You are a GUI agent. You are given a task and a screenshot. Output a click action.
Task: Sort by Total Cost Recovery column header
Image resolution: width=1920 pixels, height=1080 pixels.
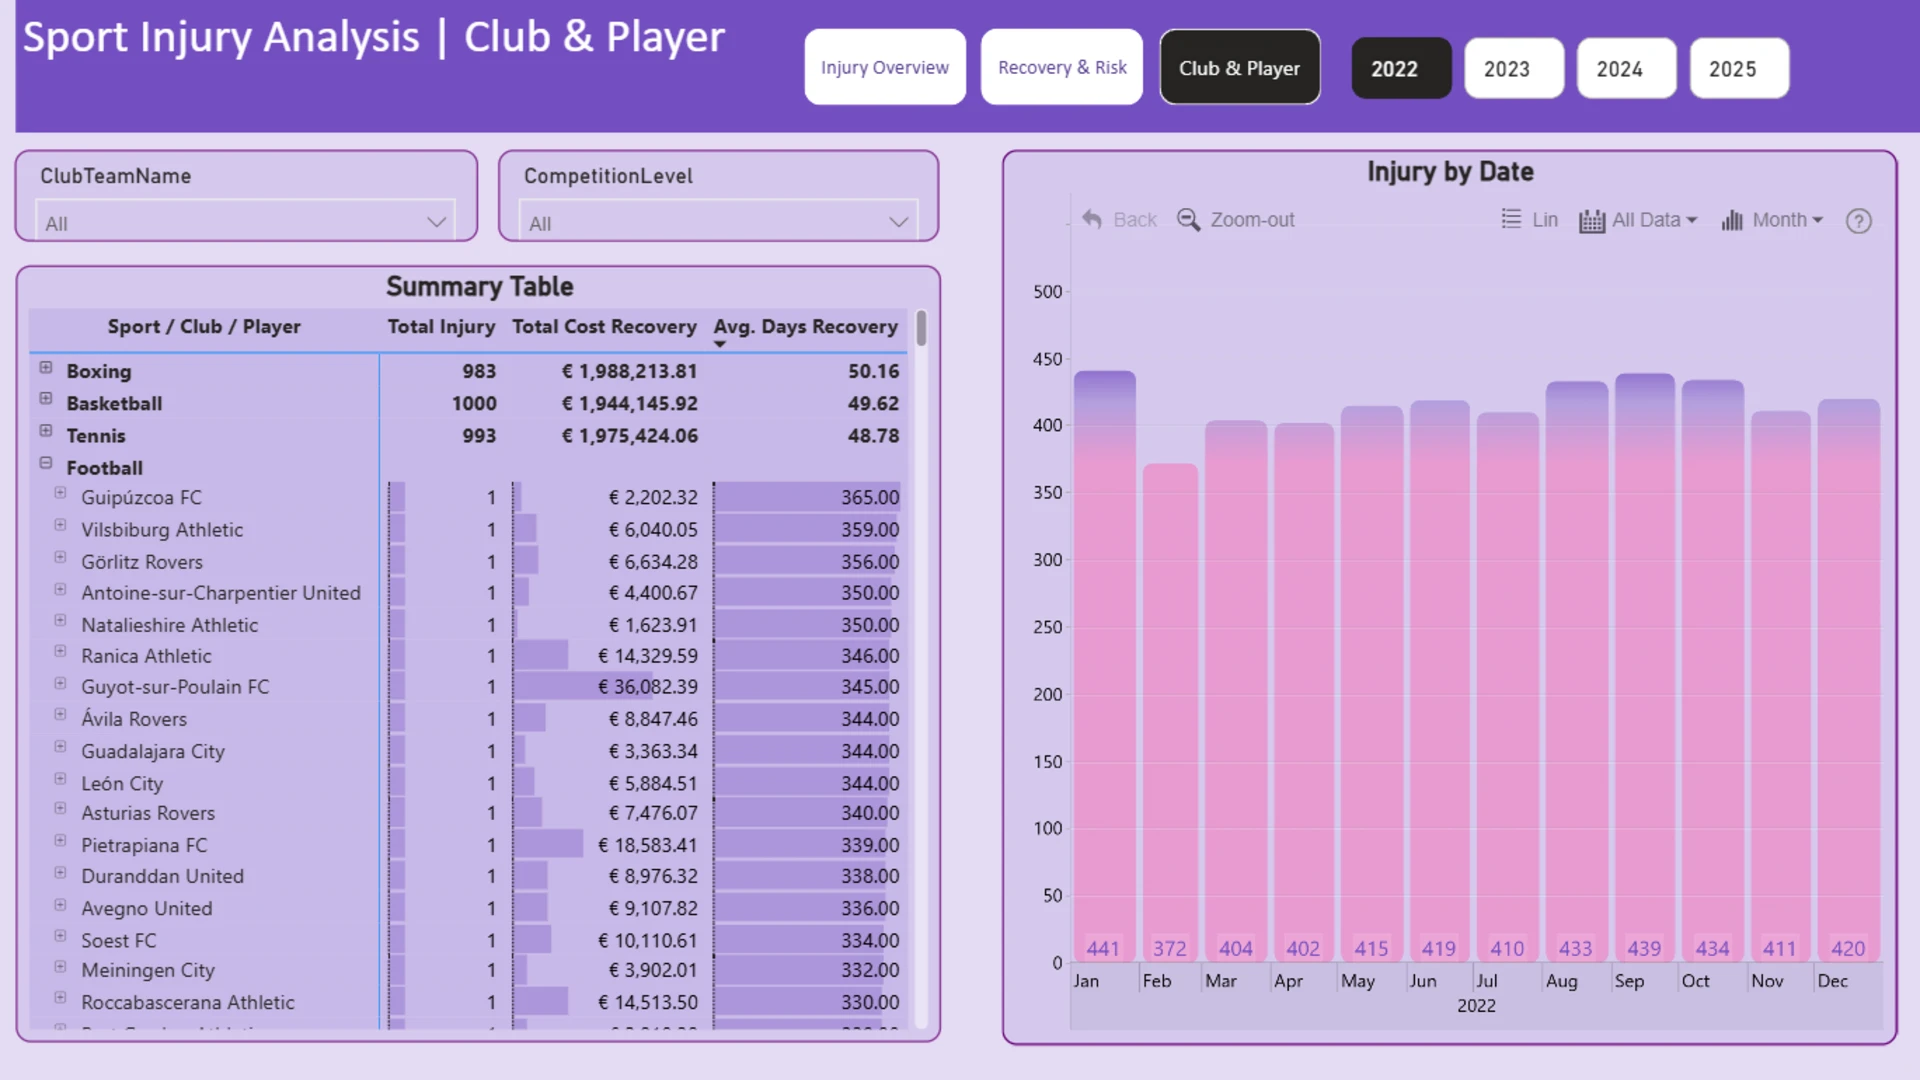coord(604,327)
